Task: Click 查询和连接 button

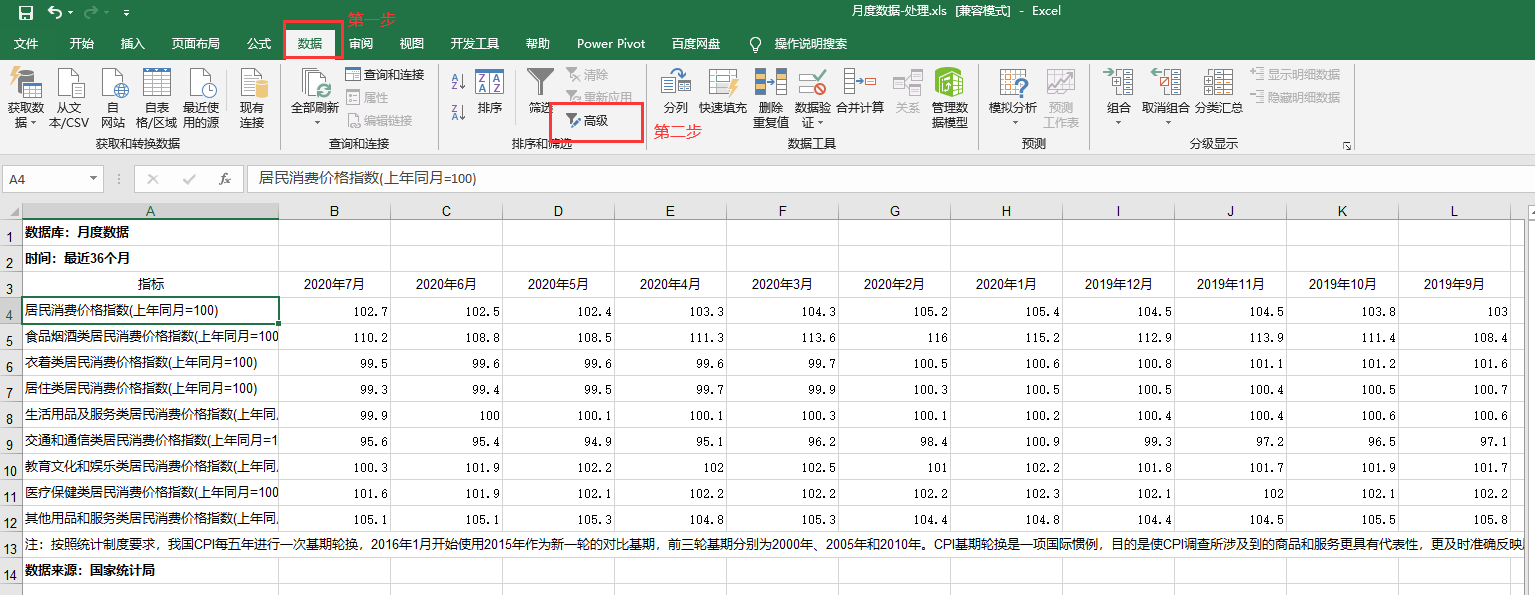Action: click(385, 75)
